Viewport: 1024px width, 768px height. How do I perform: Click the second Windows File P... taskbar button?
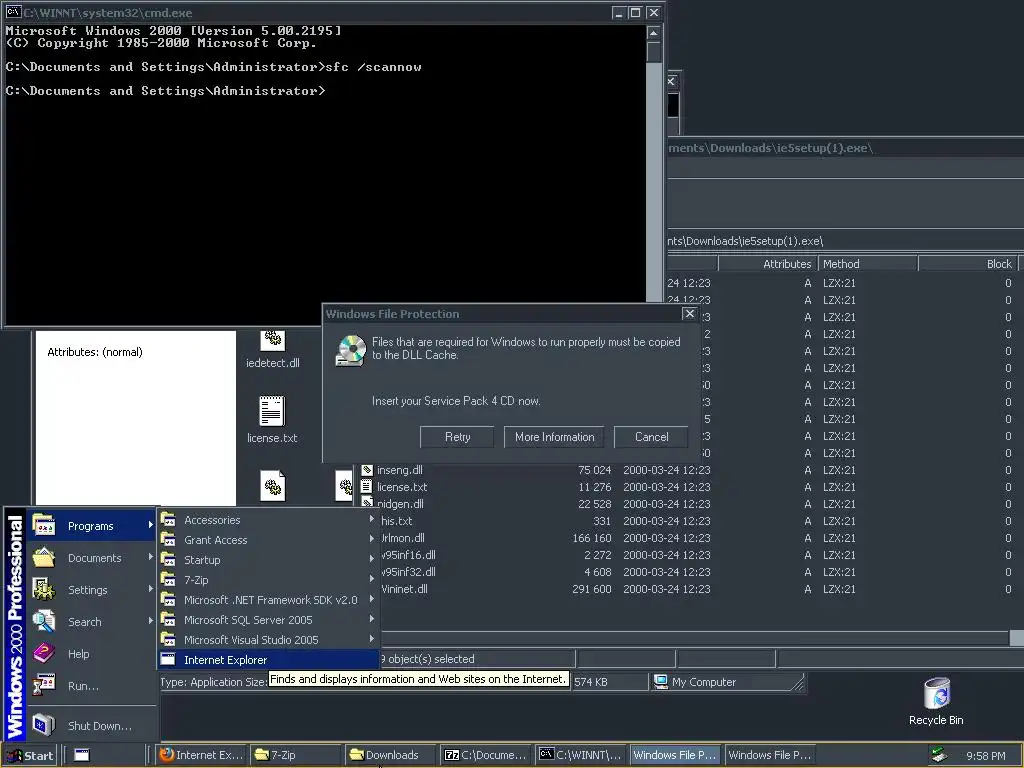pos(769,755)
